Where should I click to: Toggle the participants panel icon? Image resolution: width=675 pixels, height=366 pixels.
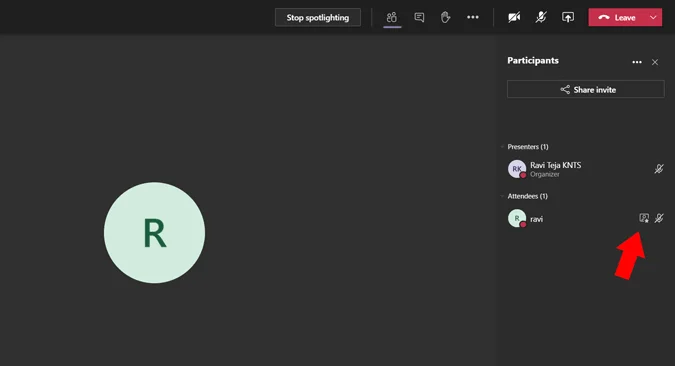392,18
